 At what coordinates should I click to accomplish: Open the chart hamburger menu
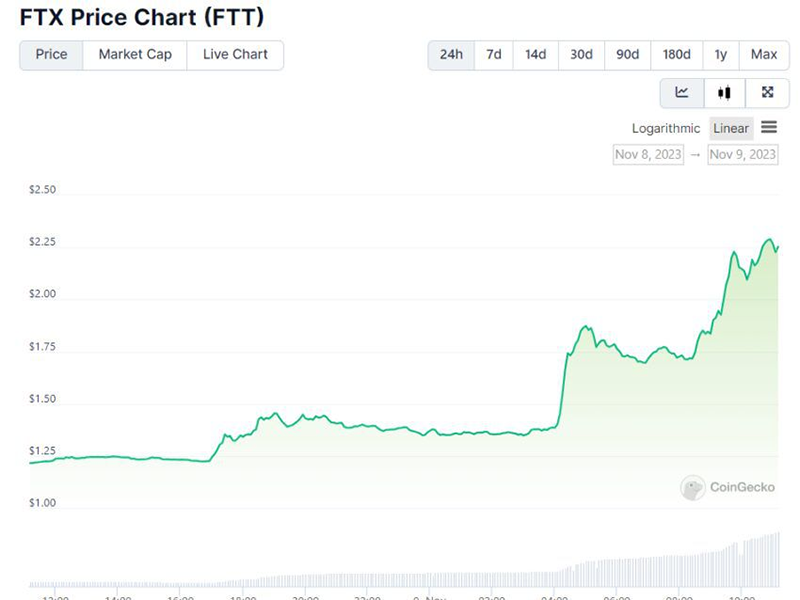(769, 127)
